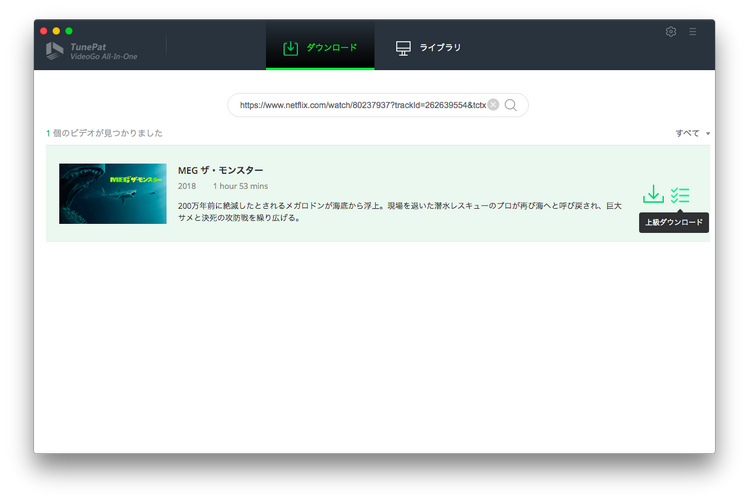Open the hamburger menu icon

click(693, 32)
